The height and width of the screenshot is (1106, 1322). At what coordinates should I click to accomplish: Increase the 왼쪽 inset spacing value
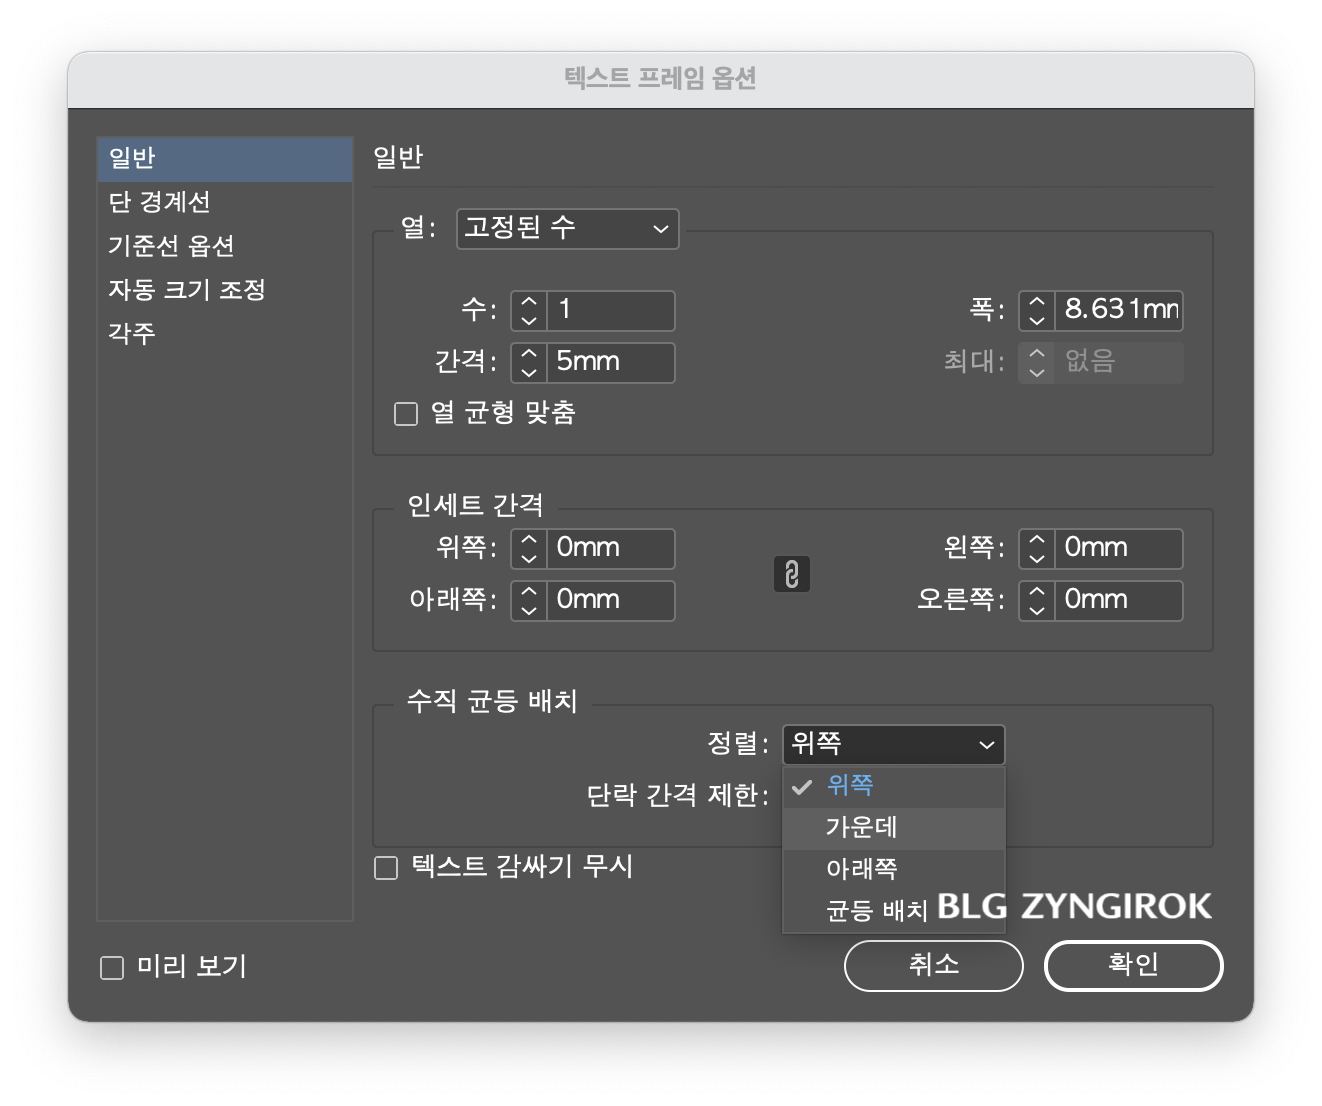pos(1035,540)
